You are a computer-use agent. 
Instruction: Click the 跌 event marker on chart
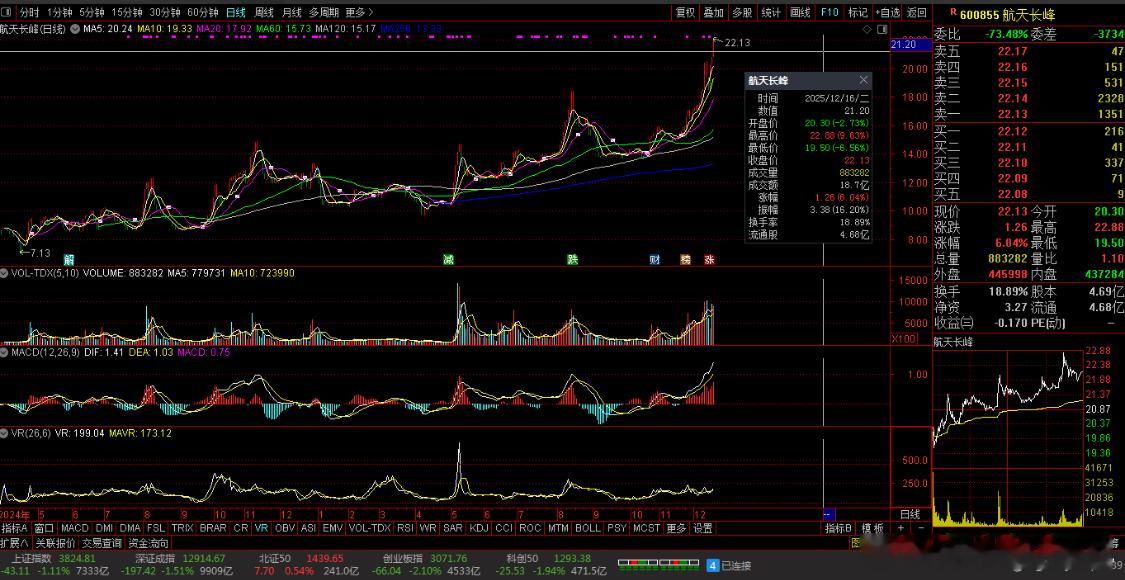coord(572,259)
